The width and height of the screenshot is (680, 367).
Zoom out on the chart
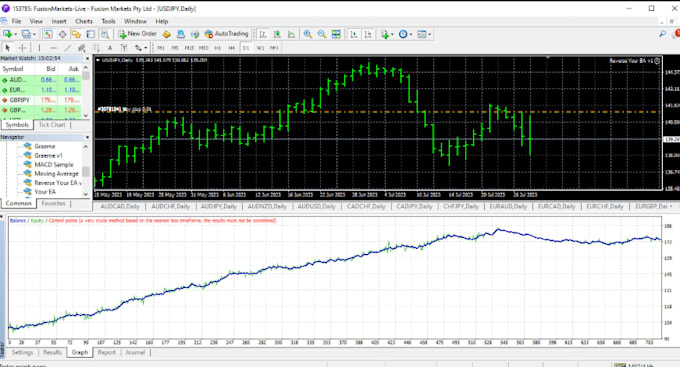[322, 34]
